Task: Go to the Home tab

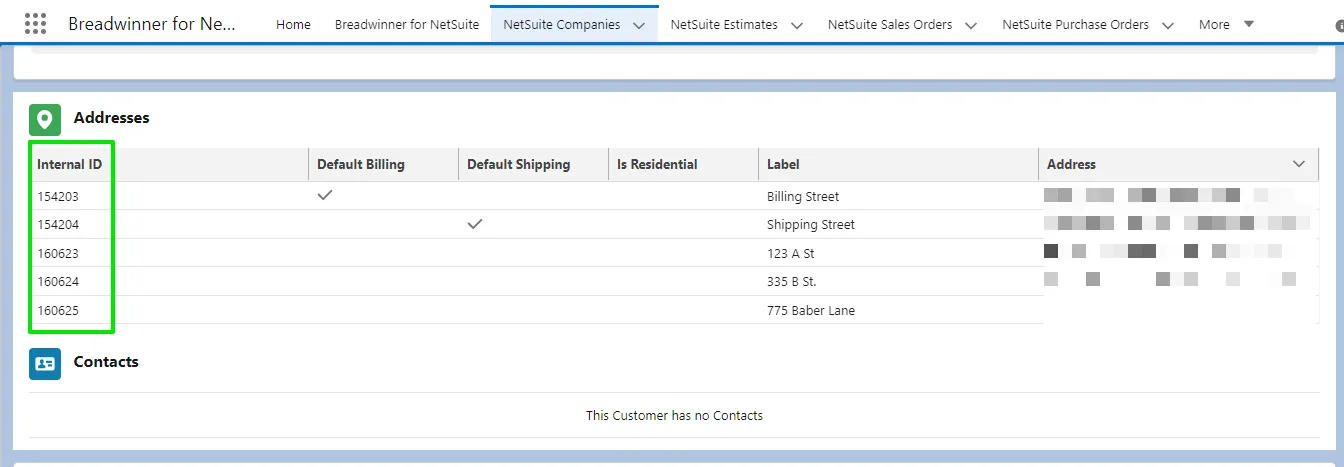Action: (x=293, y=24)
